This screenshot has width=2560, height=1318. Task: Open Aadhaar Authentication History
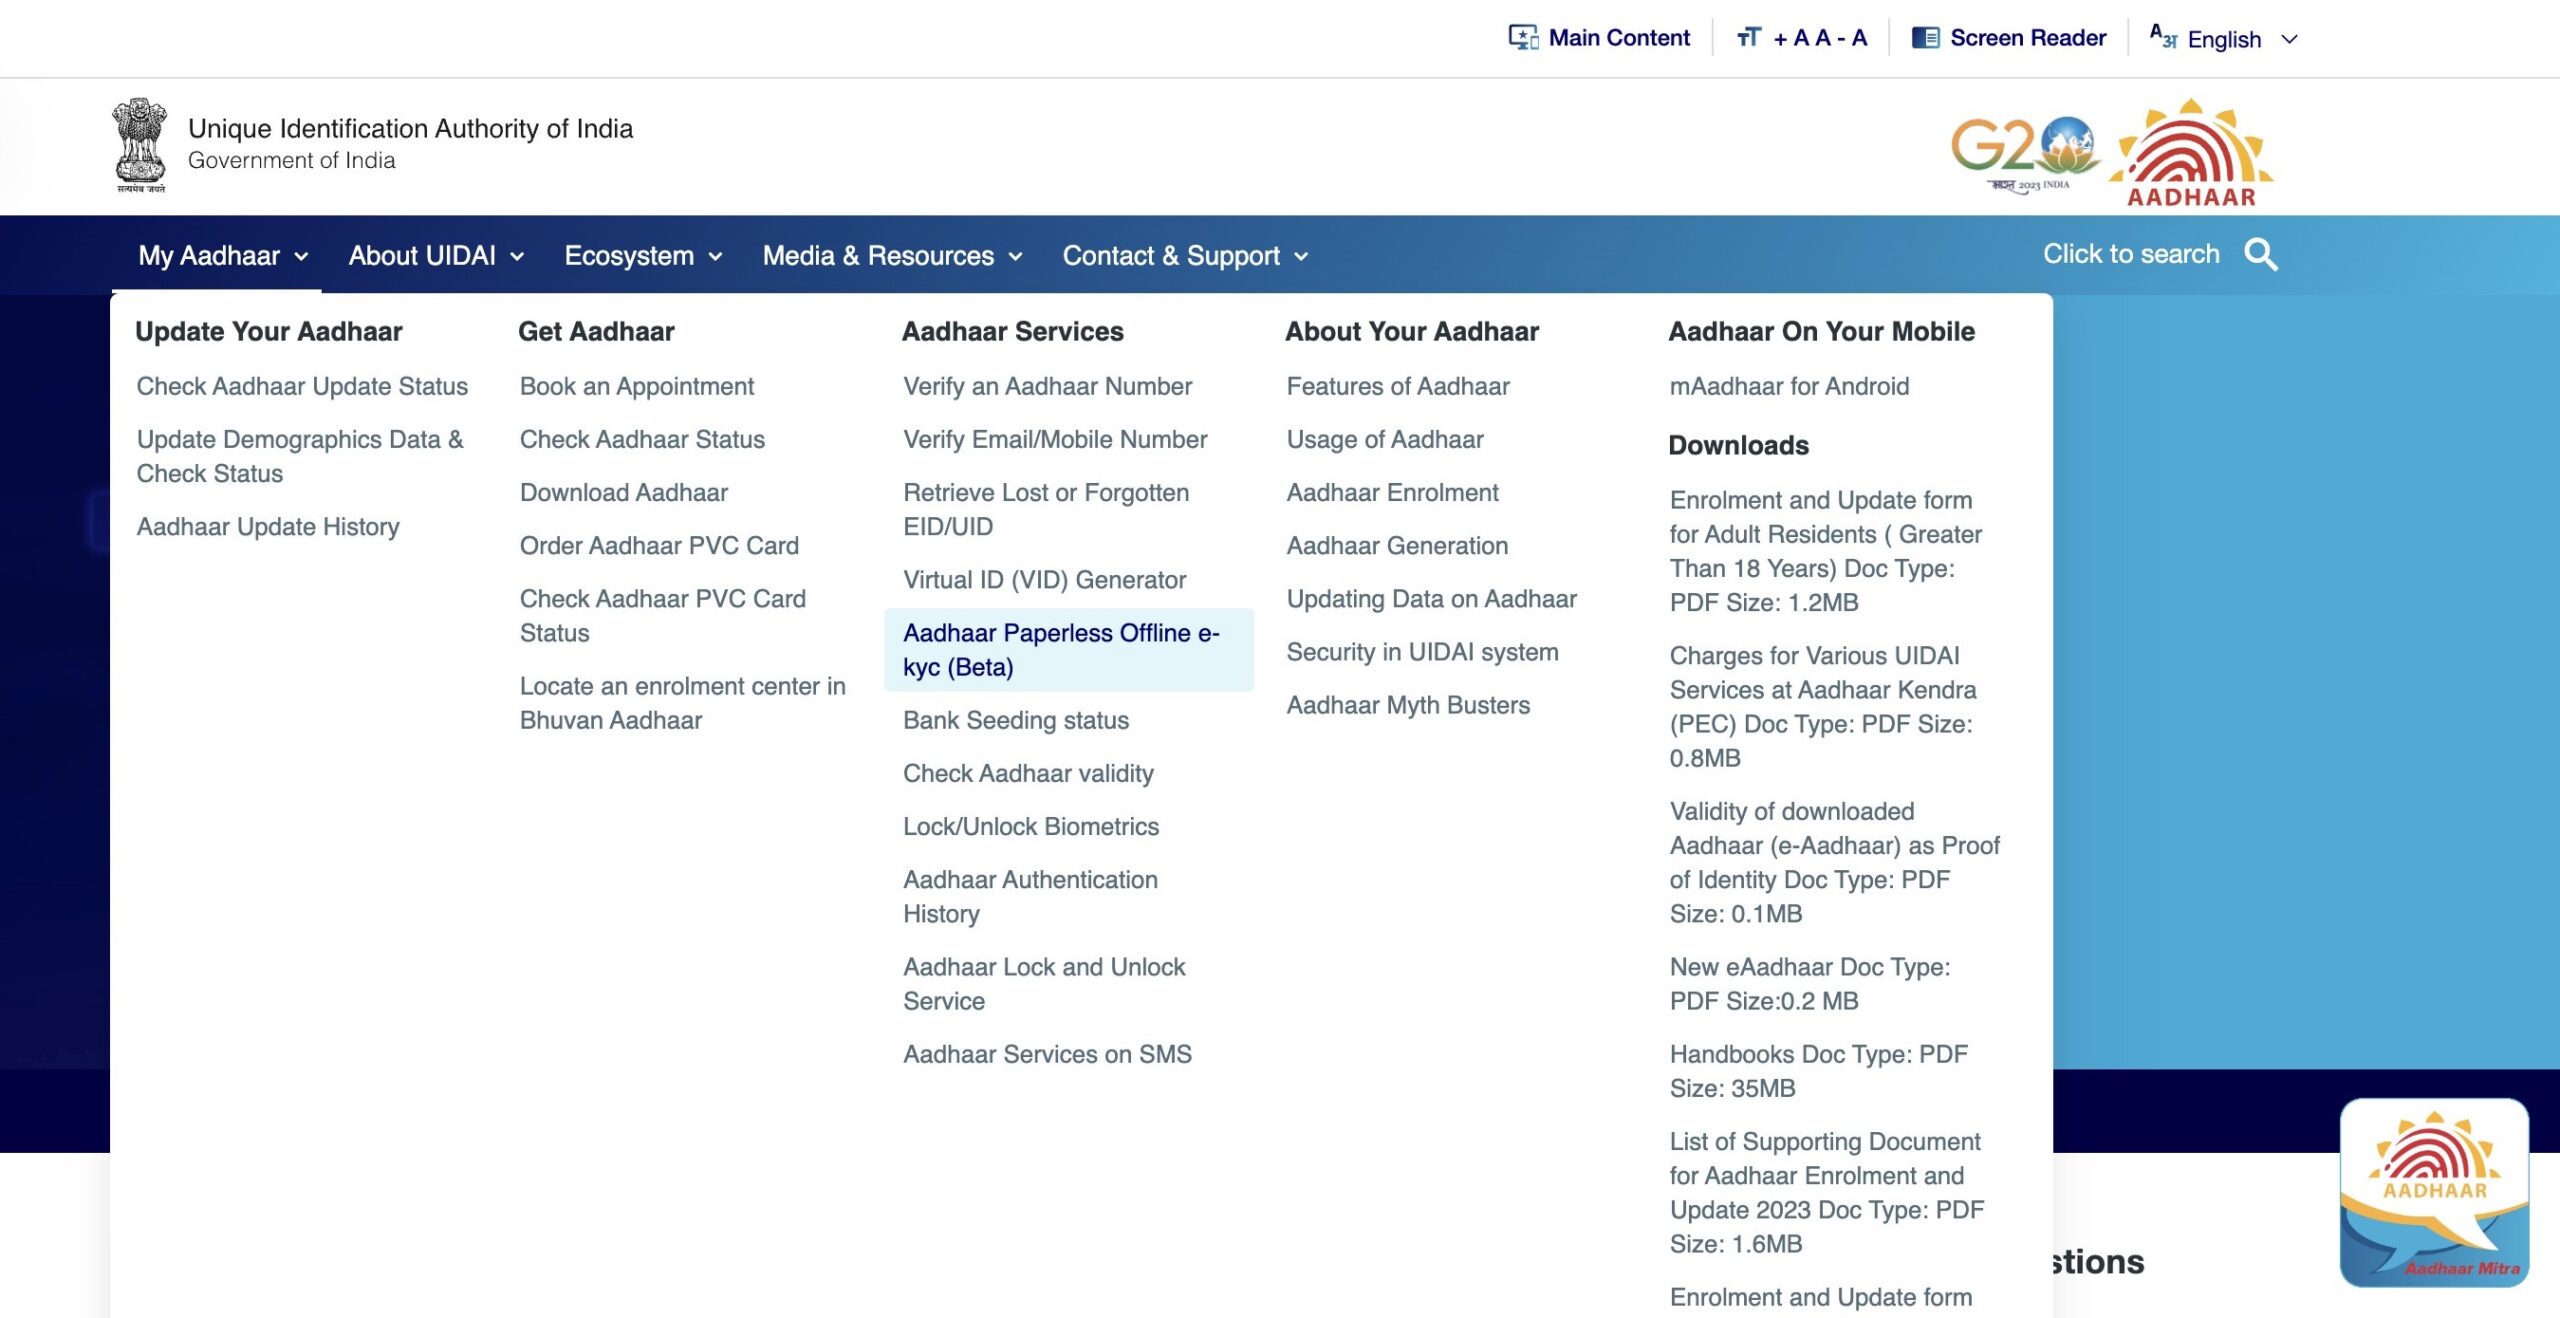pos(1031,896)
